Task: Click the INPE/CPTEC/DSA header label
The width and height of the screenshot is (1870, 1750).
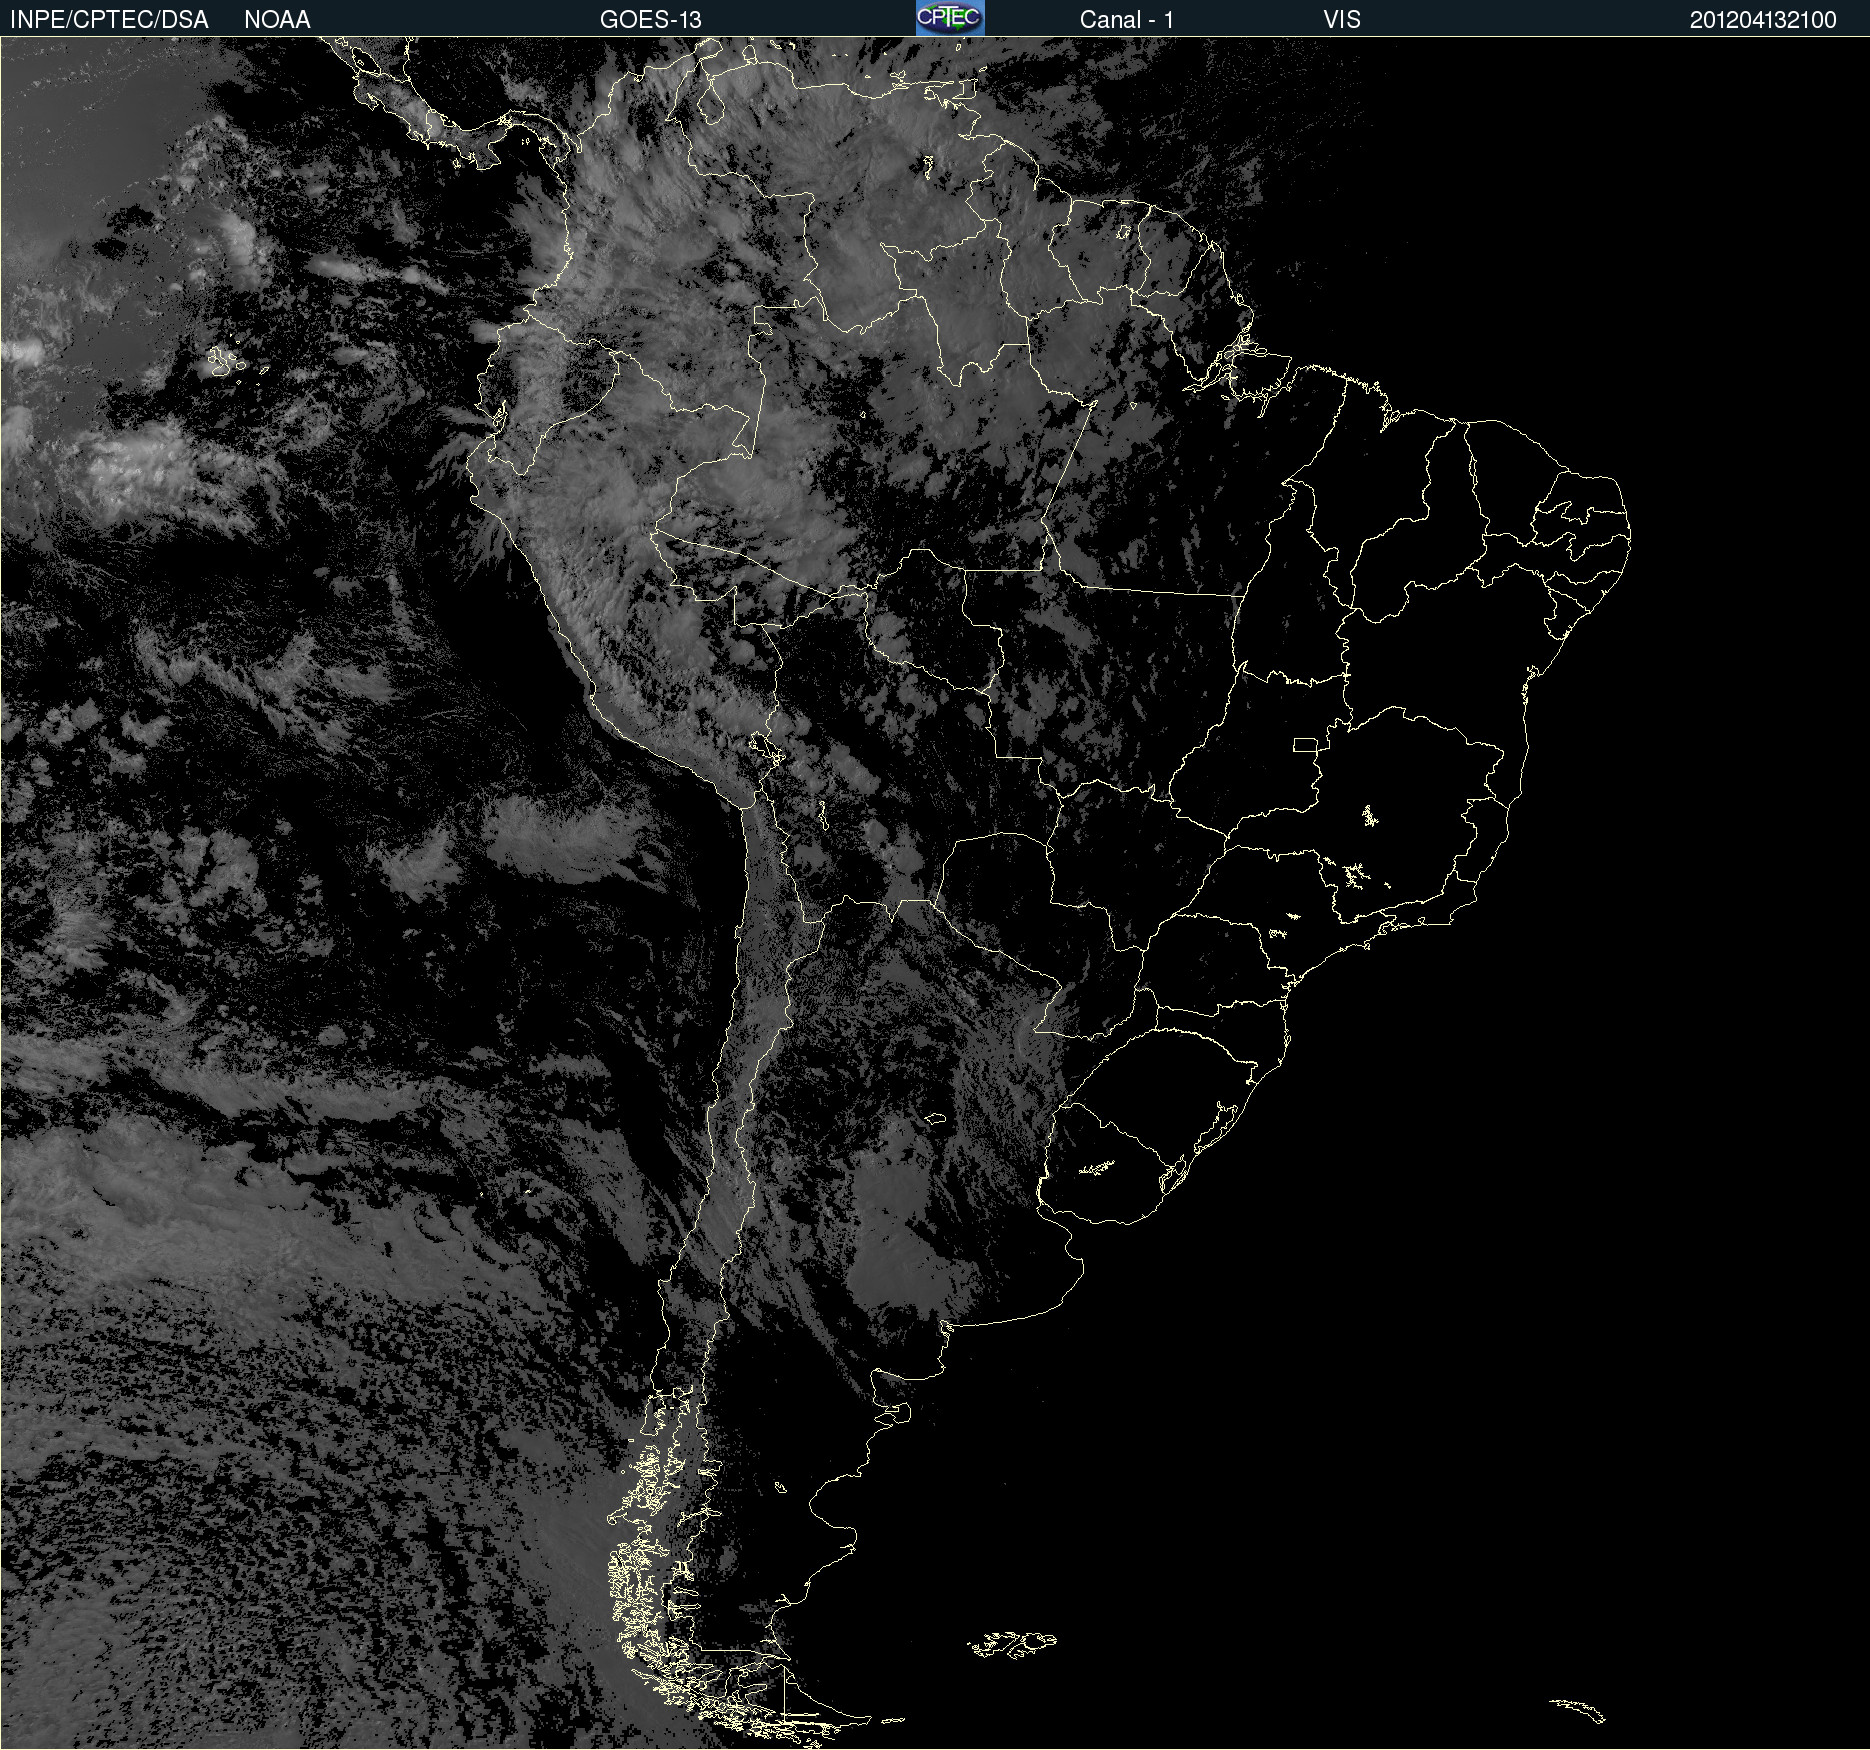Action: 109,20
